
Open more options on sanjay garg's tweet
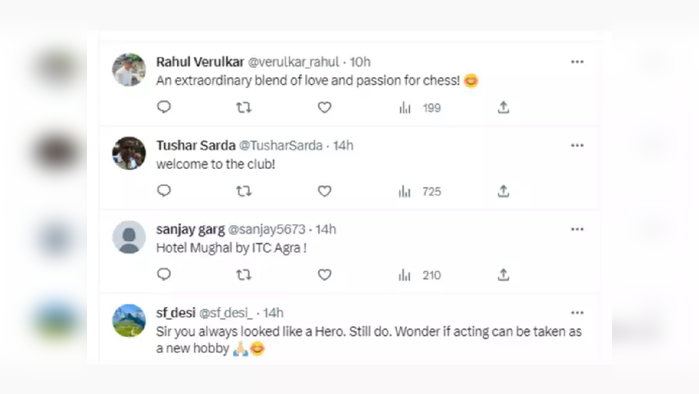tap(577, 230)
